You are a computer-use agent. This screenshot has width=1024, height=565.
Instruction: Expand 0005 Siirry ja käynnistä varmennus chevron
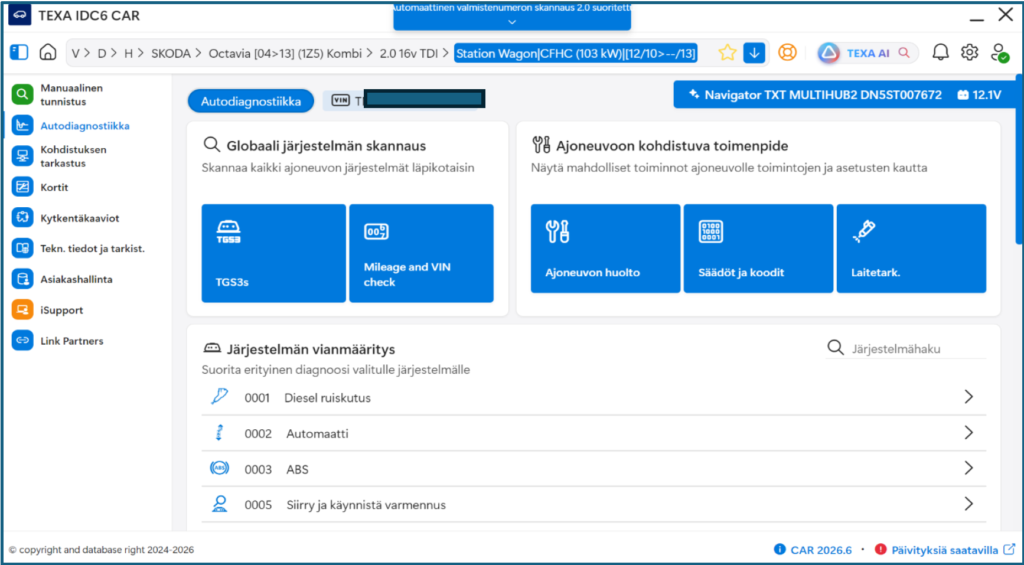click(968, 504)
